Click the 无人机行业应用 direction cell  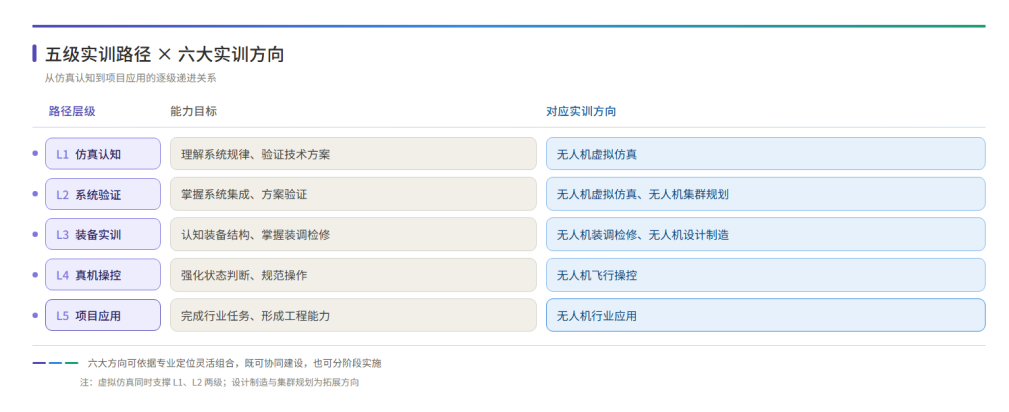pyautogui.click(x=766, y=315)
